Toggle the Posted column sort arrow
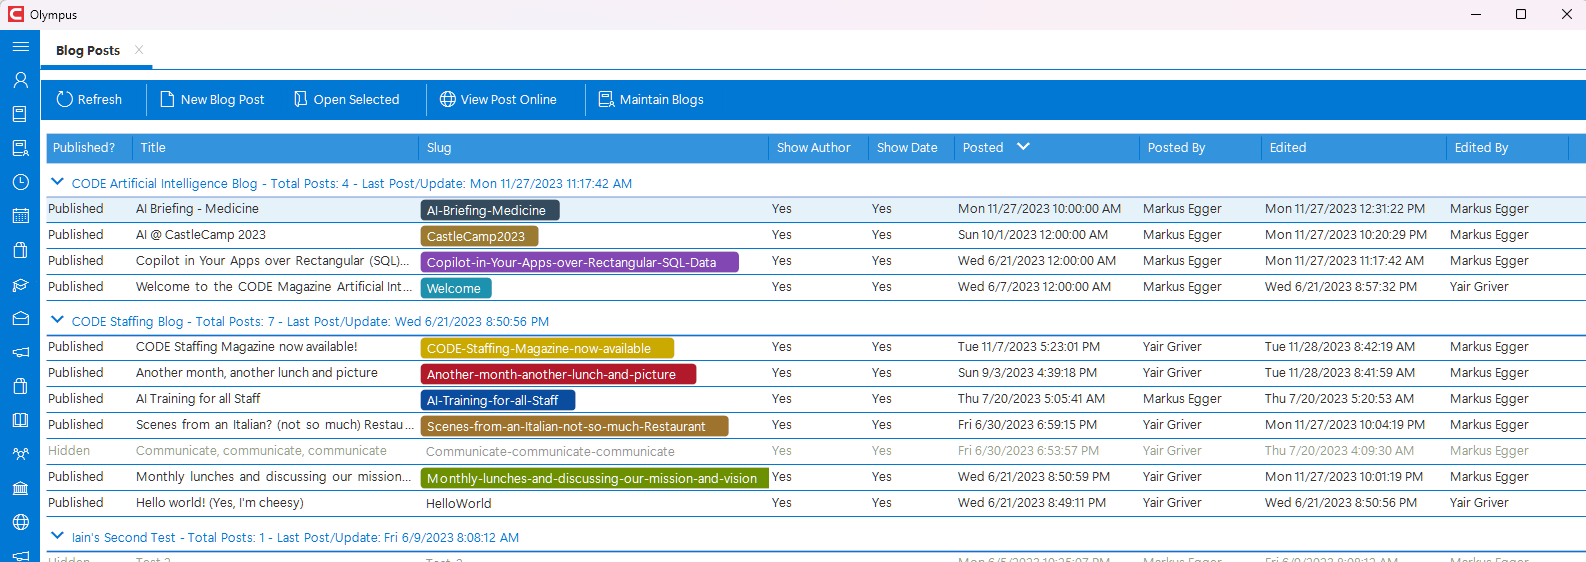 pyautogui.click(x=1023, y=146)
